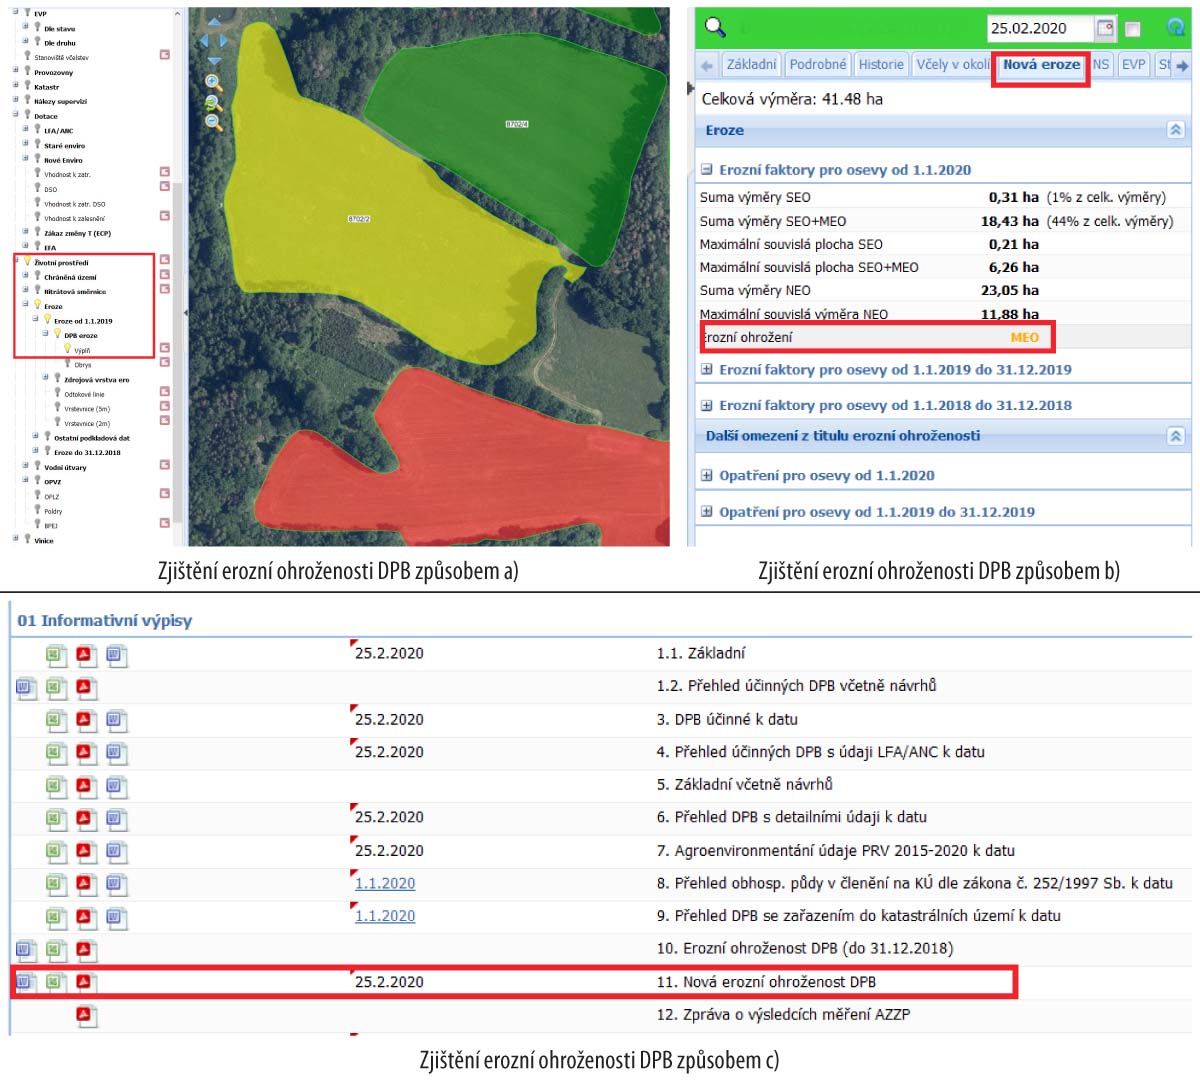The width and height of the screenshot is (1200, 1080).
Task: Click the magnifier search icon in the green header
Action: (x=715, y=27)
